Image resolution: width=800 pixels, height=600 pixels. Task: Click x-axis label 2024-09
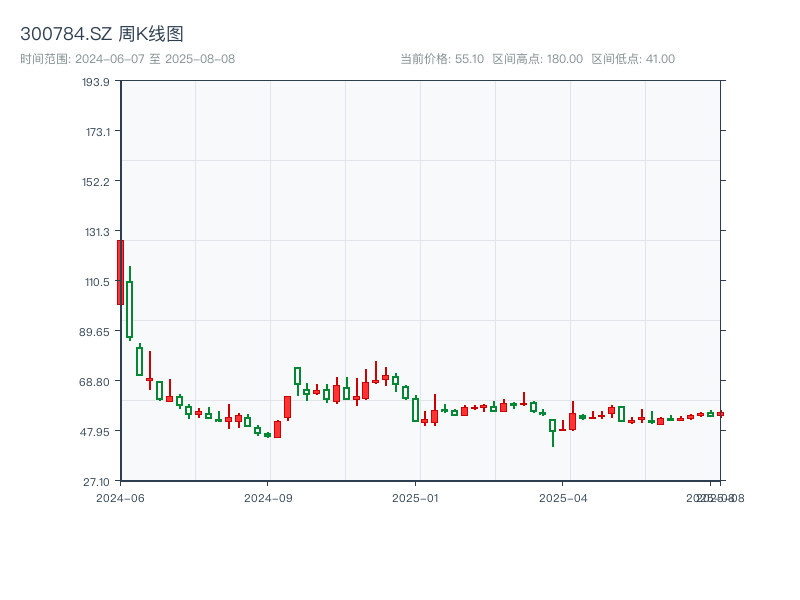pyautogui.click(x=268, y=498)
